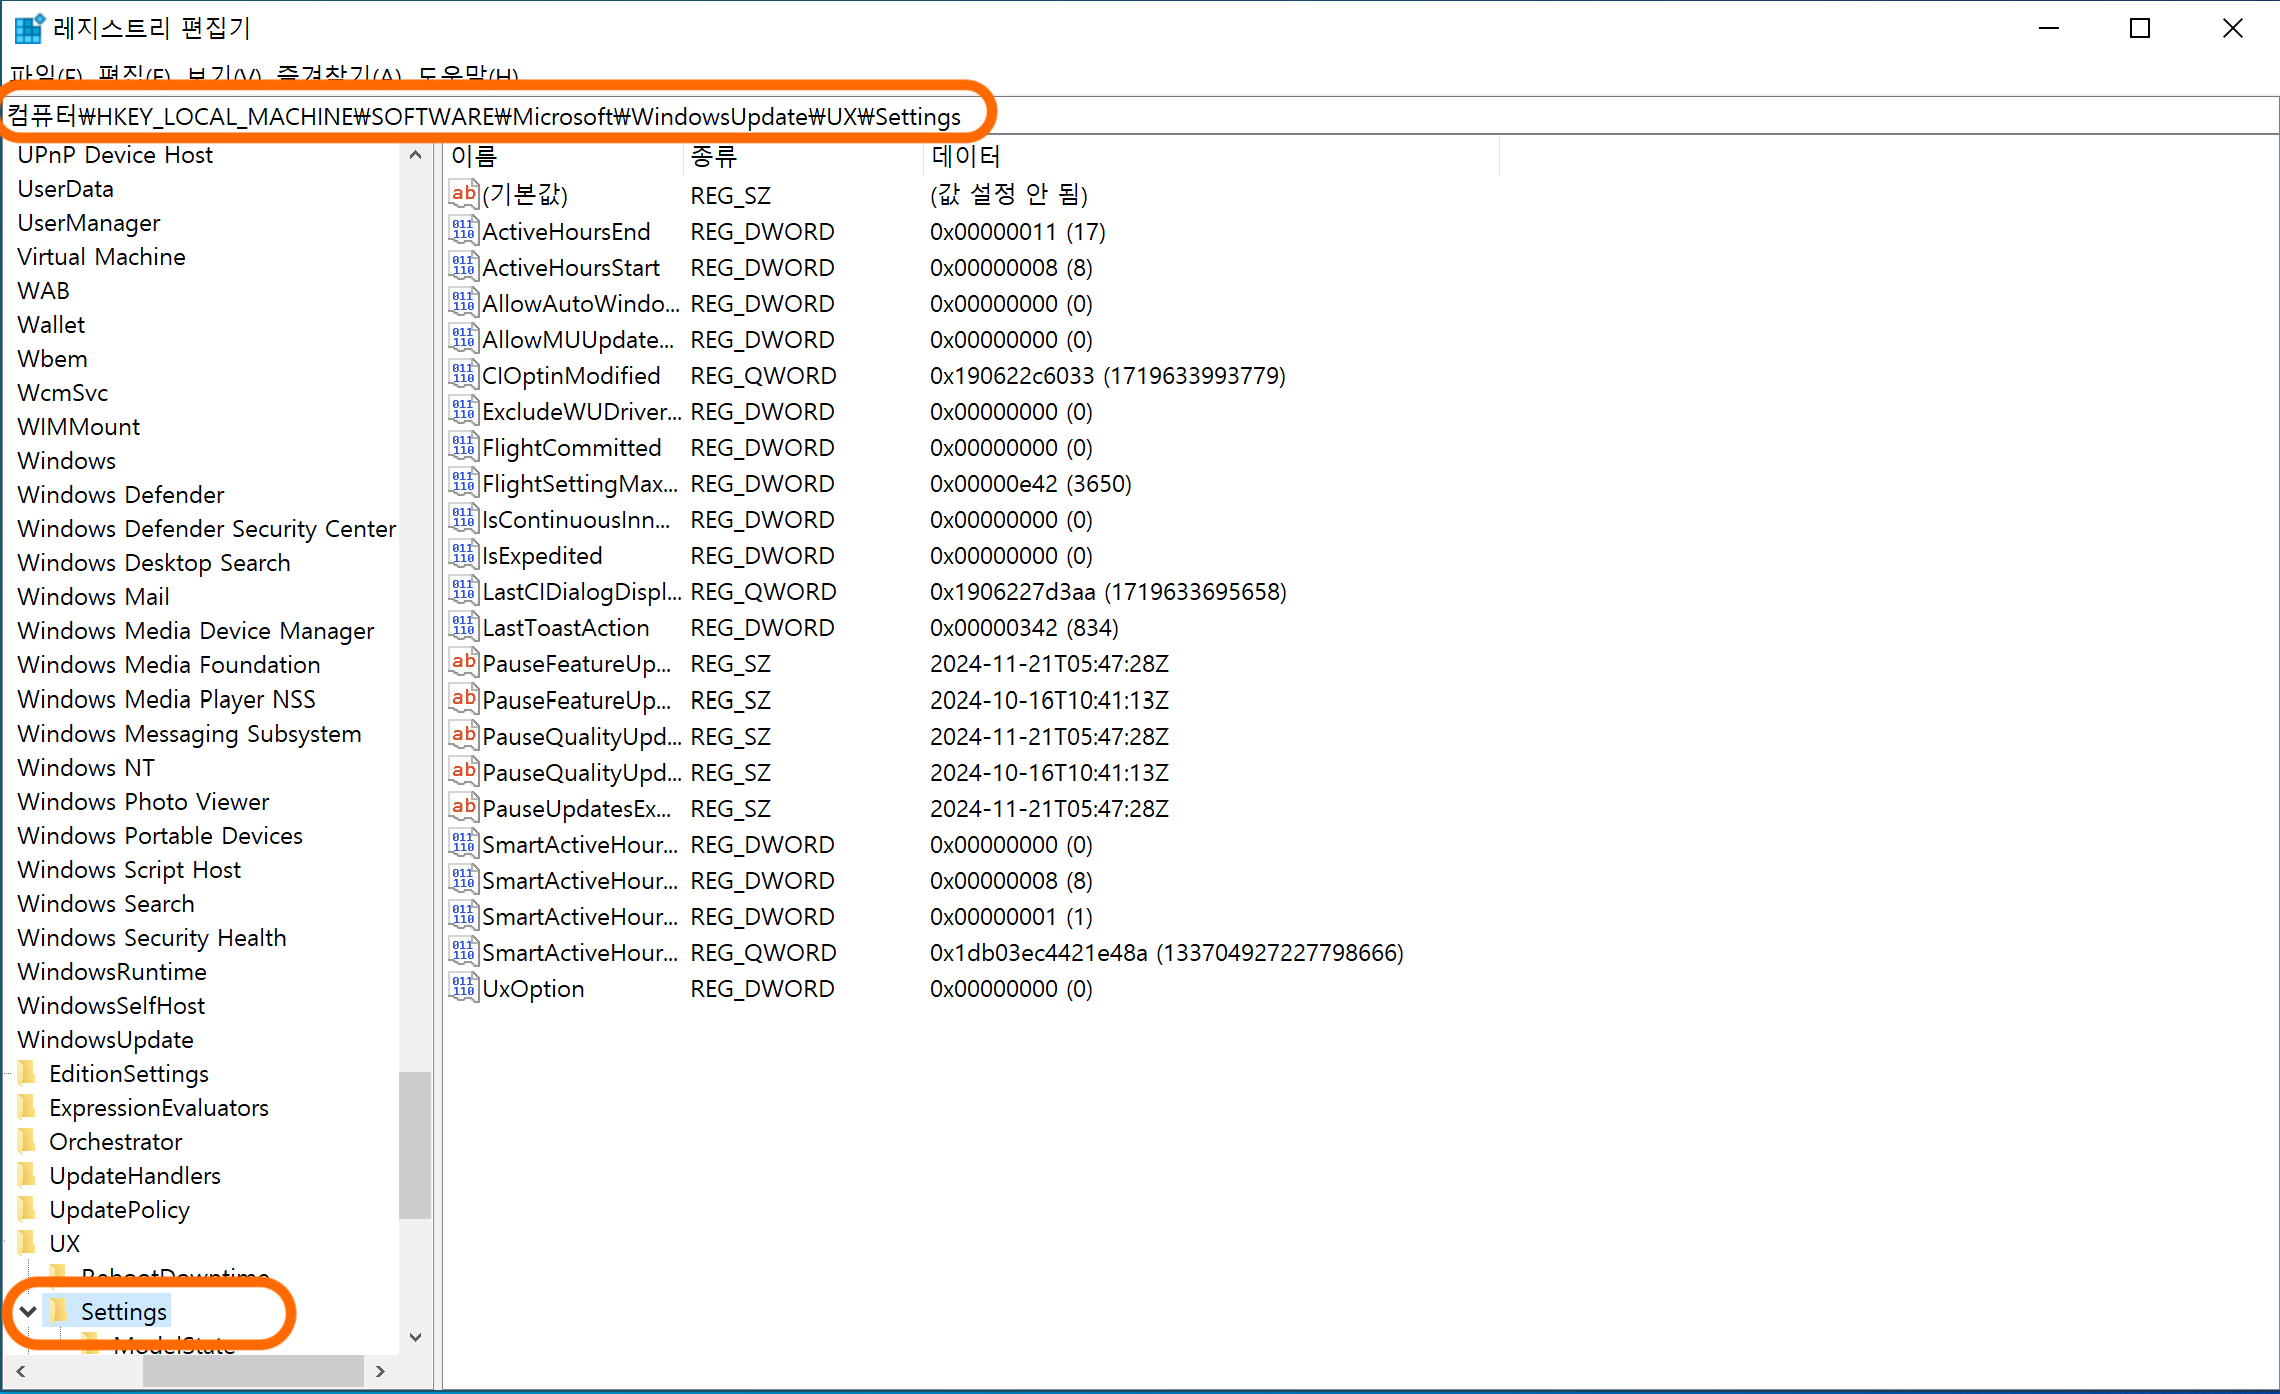Click the data value 0x00000001 (1)
2280x1394 pixels.
[1011, 916]
